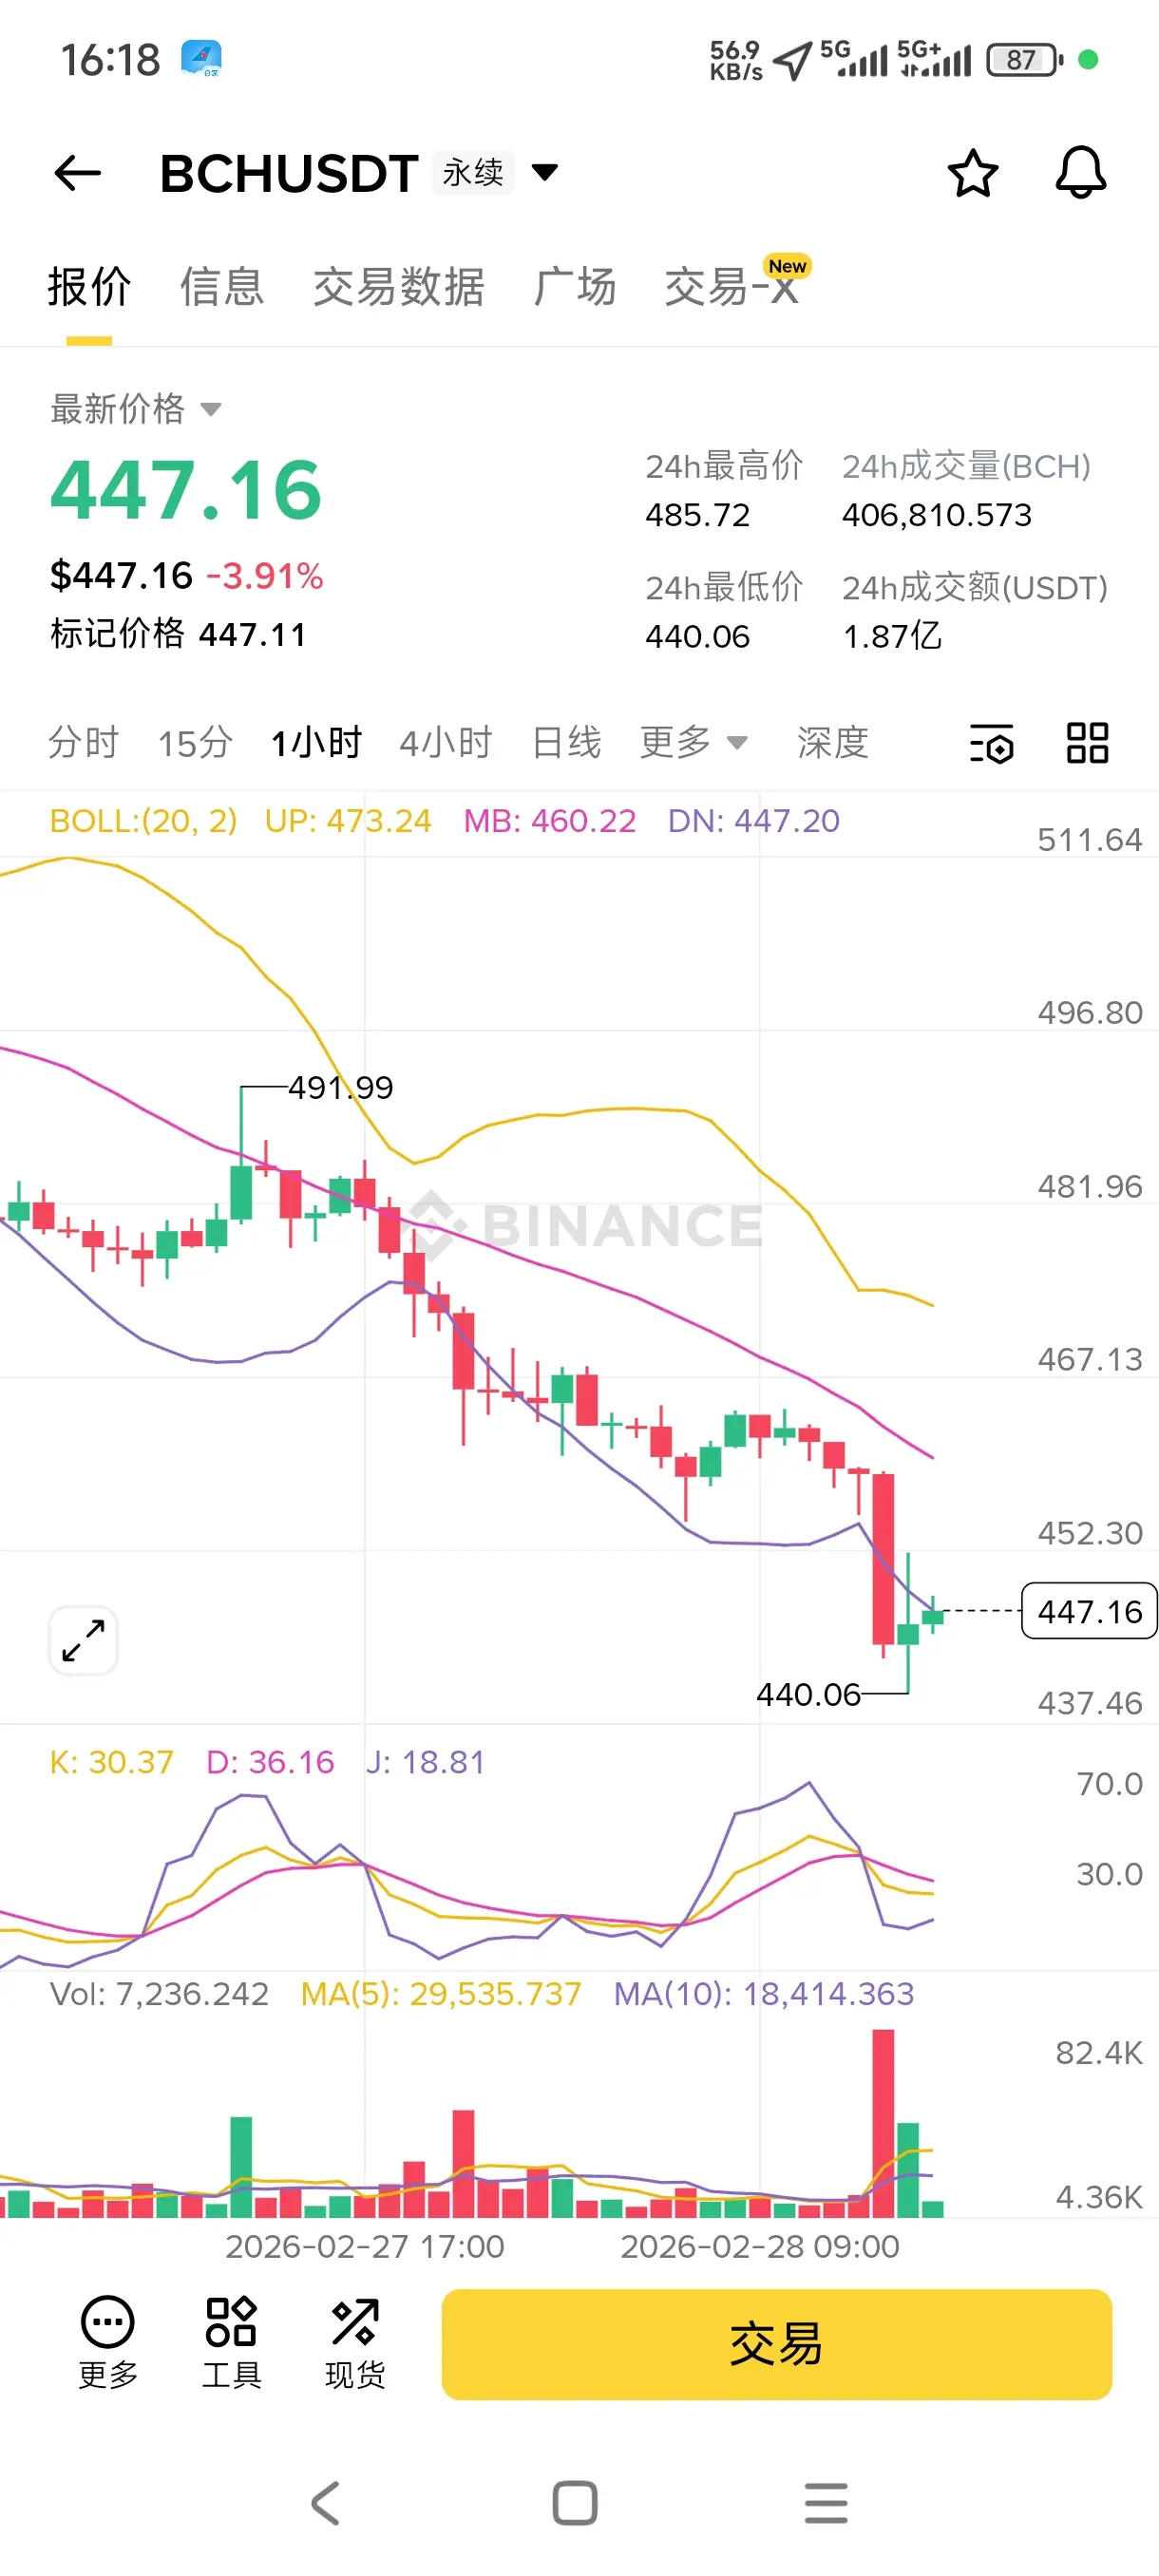1159x2576 pixels.
Task: Tap 24h成交额 value 1.87亿
Action: coord(892,636)
